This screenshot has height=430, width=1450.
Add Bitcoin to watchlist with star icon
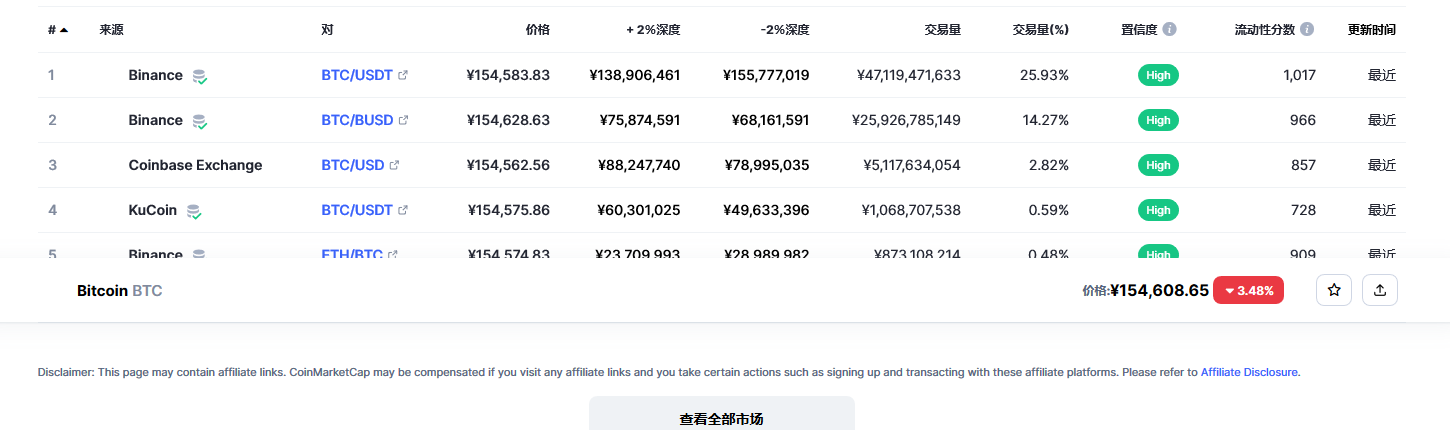click(x=1334, y=290)
